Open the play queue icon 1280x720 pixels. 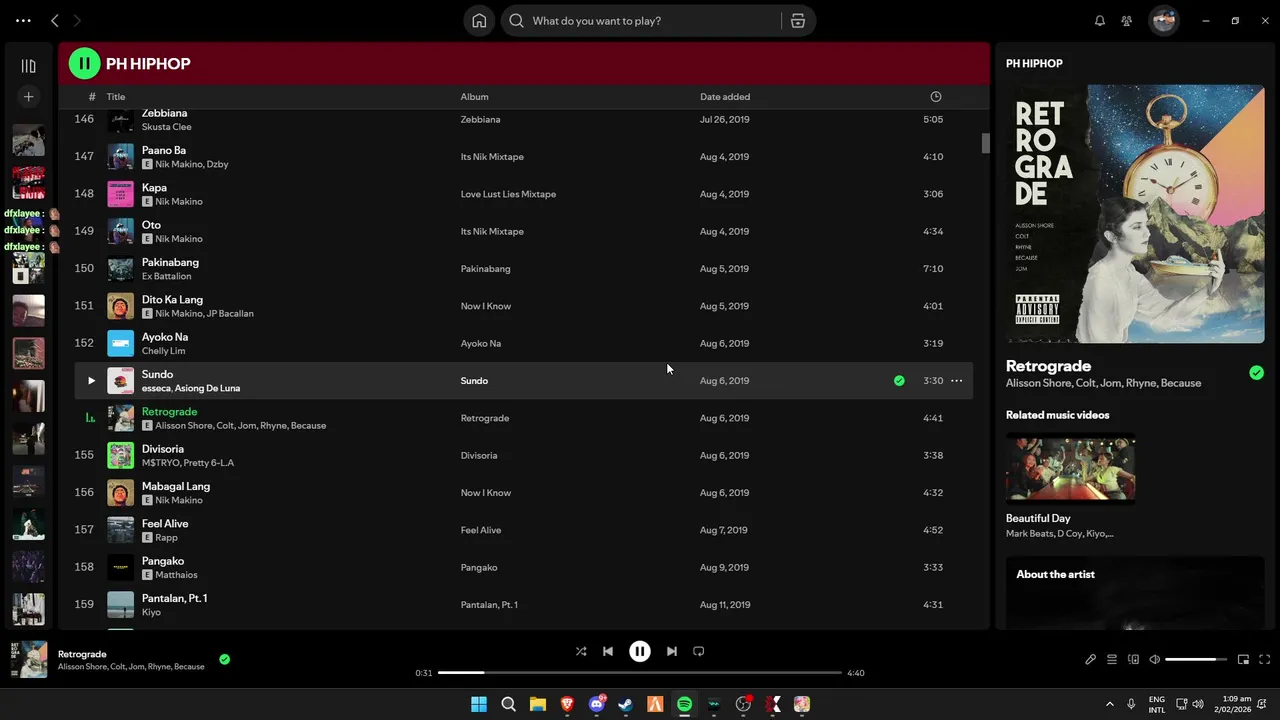point(1112,660)
